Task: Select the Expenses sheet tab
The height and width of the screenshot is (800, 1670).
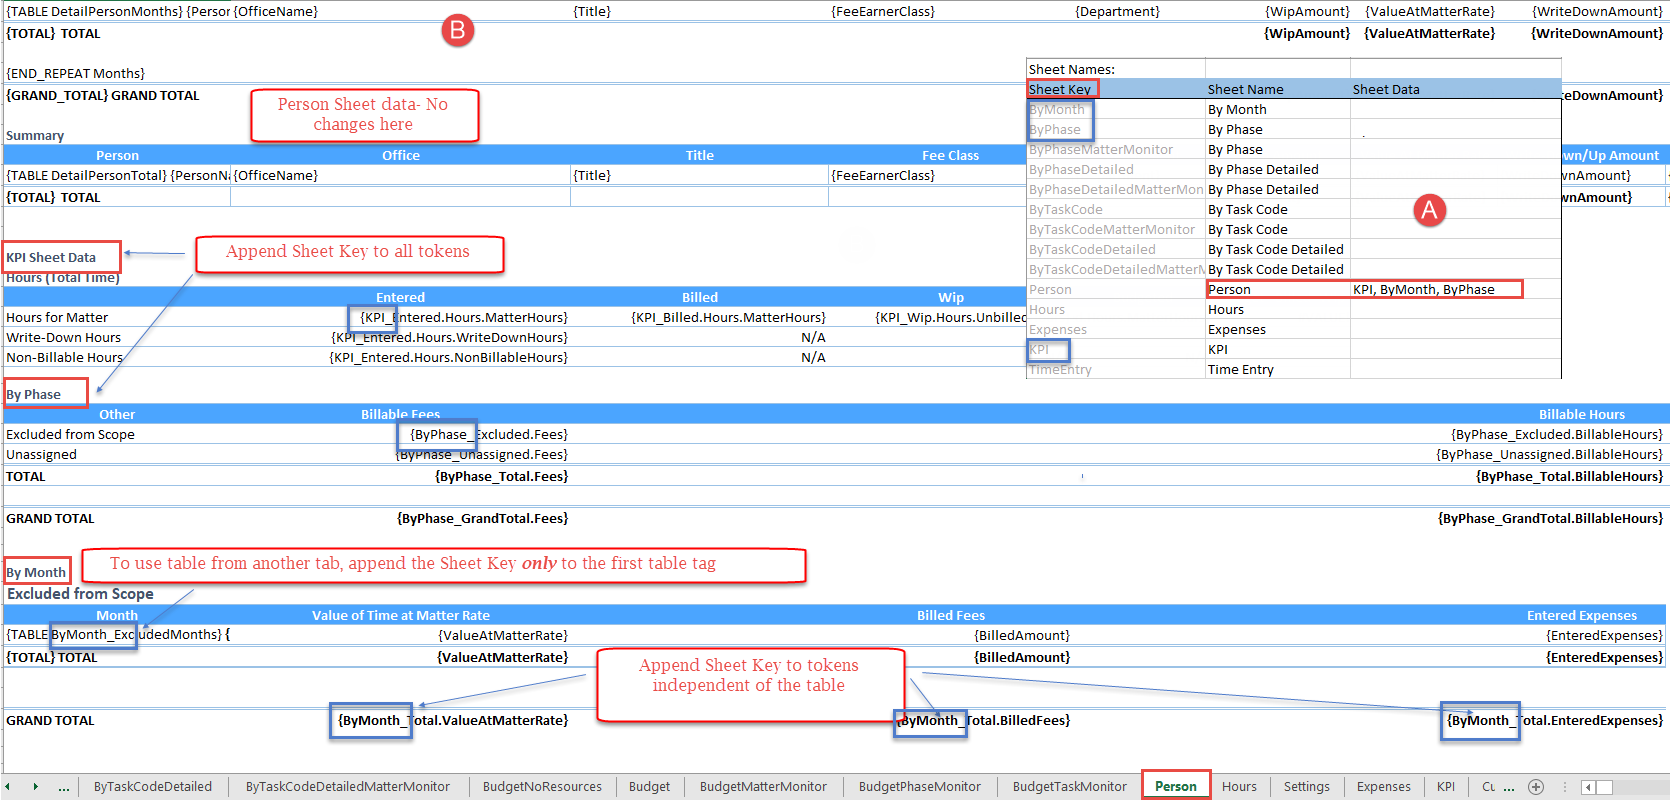Action: click(1383, 787)
